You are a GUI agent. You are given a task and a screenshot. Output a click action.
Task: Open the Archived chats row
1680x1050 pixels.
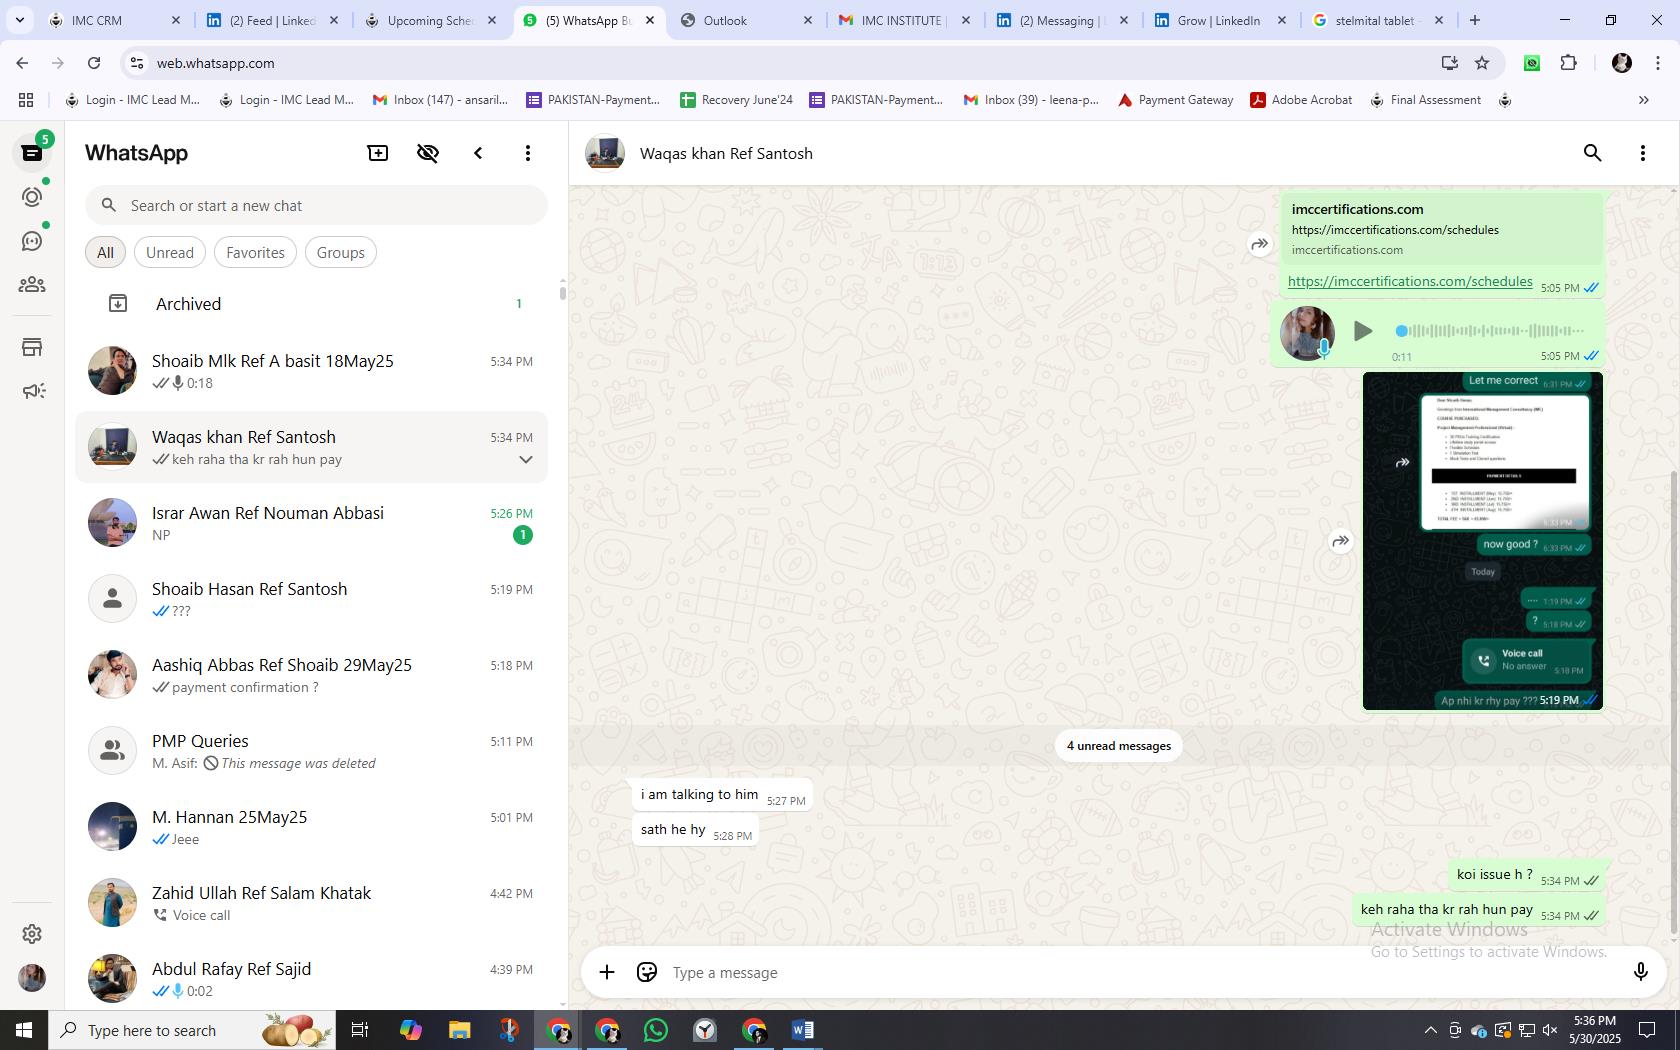point(312,303)
